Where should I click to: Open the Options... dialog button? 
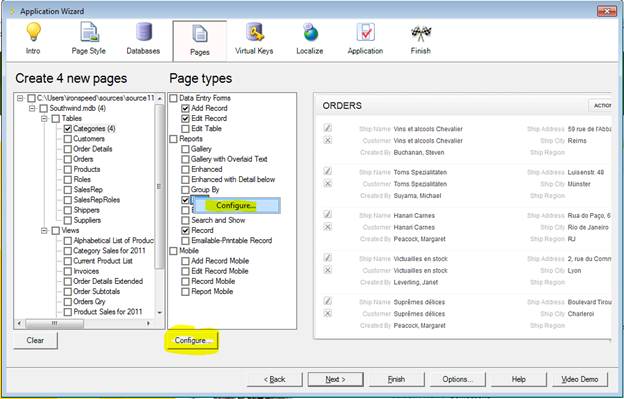pyautogui.click(x=458, y=380)
